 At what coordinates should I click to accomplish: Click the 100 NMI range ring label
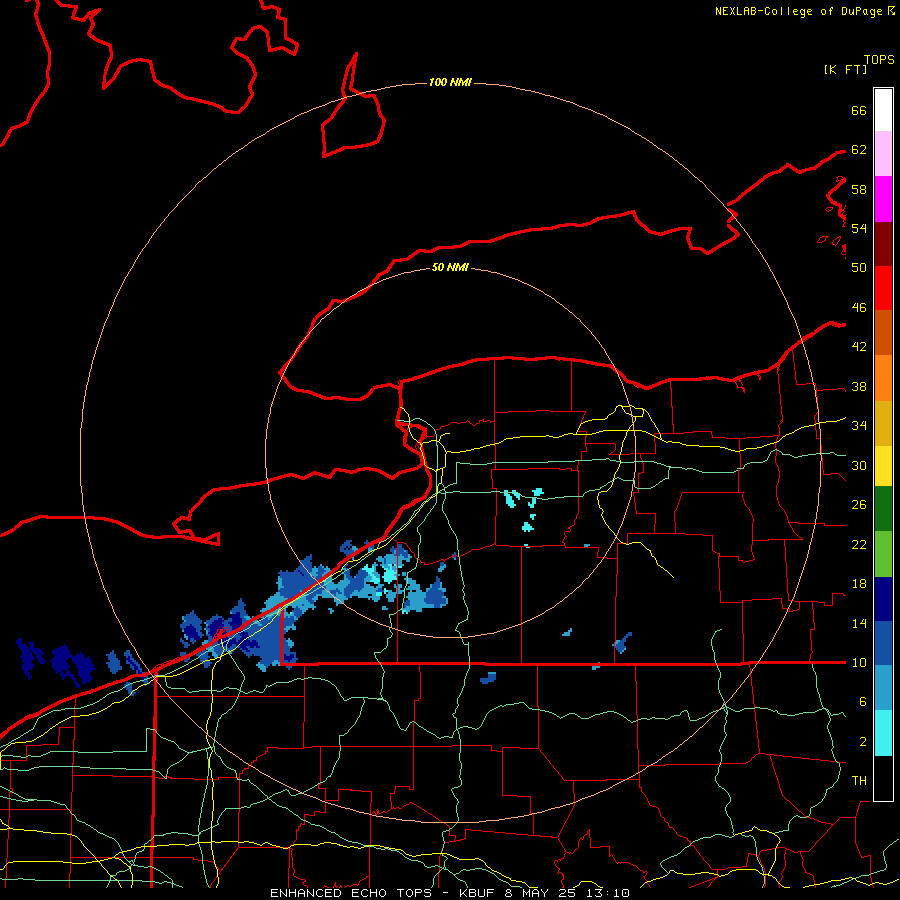tap(450, 82)
